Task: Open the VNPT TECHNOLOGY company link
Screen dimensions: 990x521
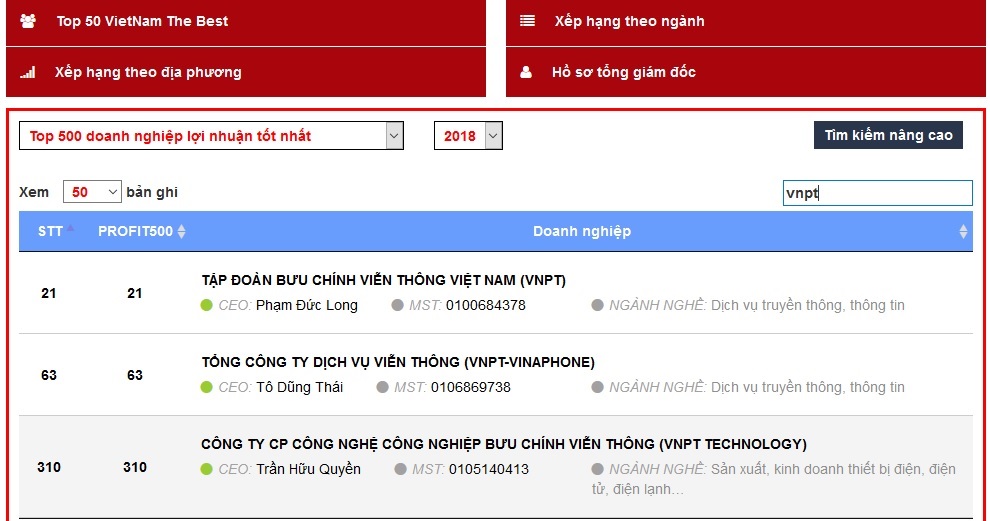Action: point(503,444)
